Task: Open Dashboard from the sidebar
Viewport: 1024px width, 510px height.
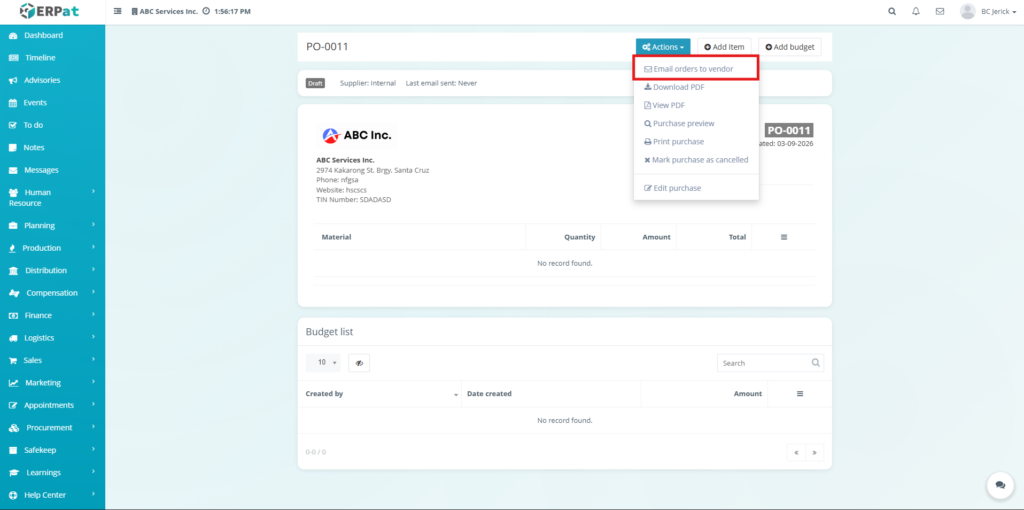Action: tap(43, 35)
